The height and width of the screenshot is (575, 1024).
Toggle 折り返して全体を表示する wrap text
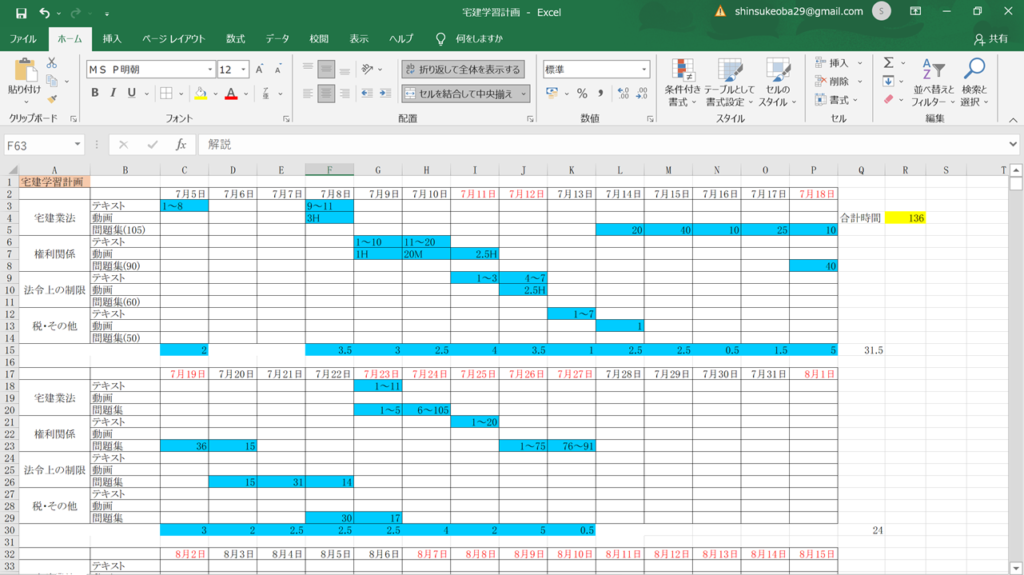pyautogui.click(x=462, y=69)
